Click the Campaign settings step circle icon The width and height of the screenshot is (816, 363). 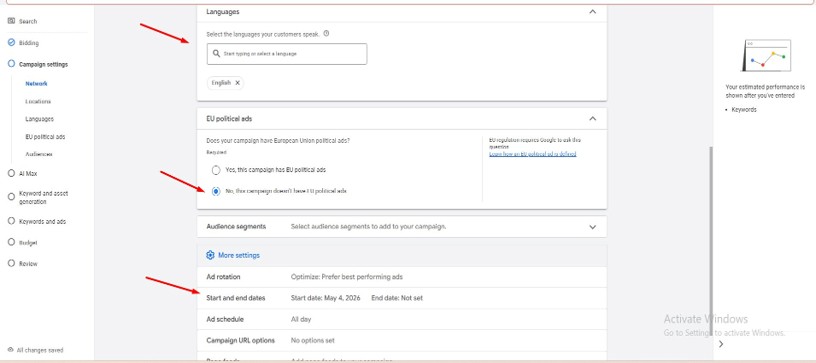tap(11, 64)
